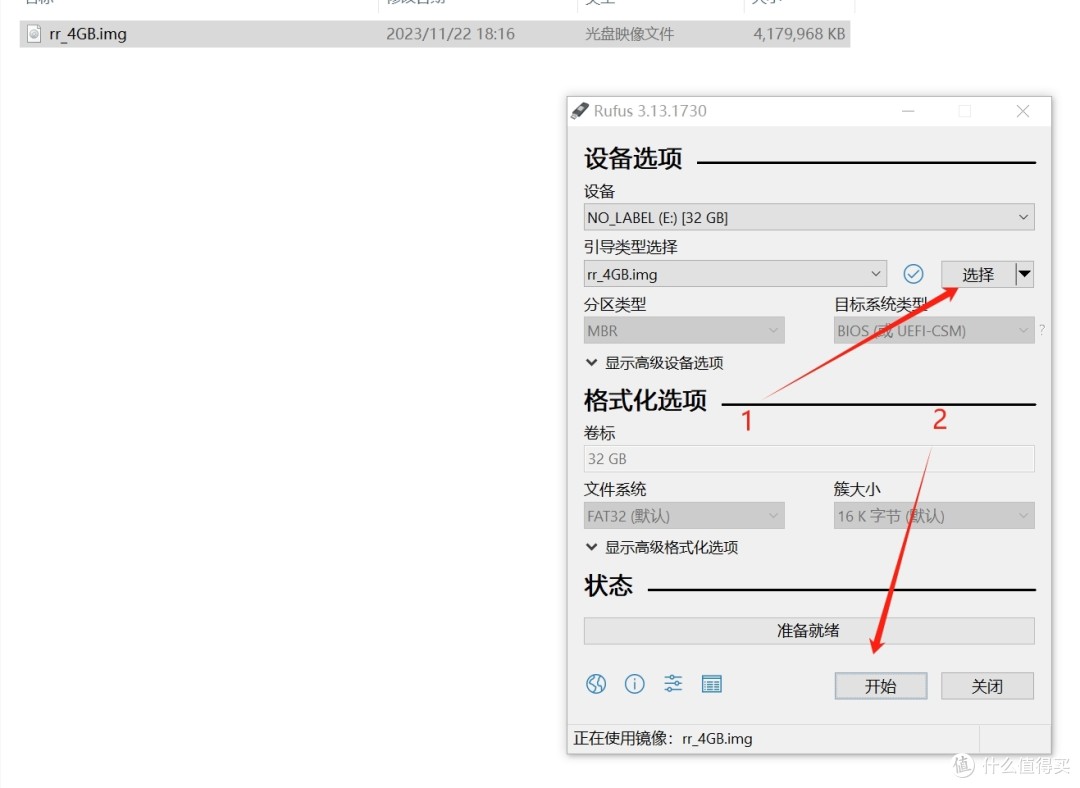Click status text 正在使用镜像: rr_4GB.img

pyautogui.click(x=663, y=738)
